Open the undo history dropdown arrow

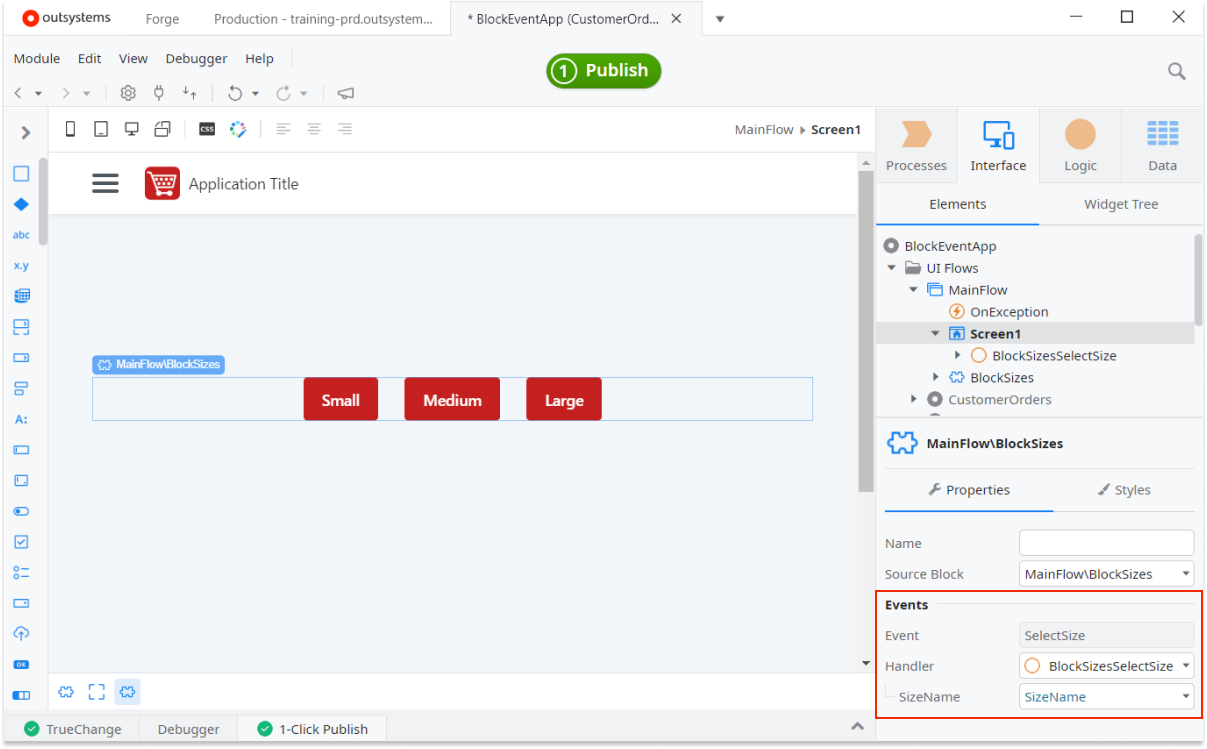pos(255,93)
